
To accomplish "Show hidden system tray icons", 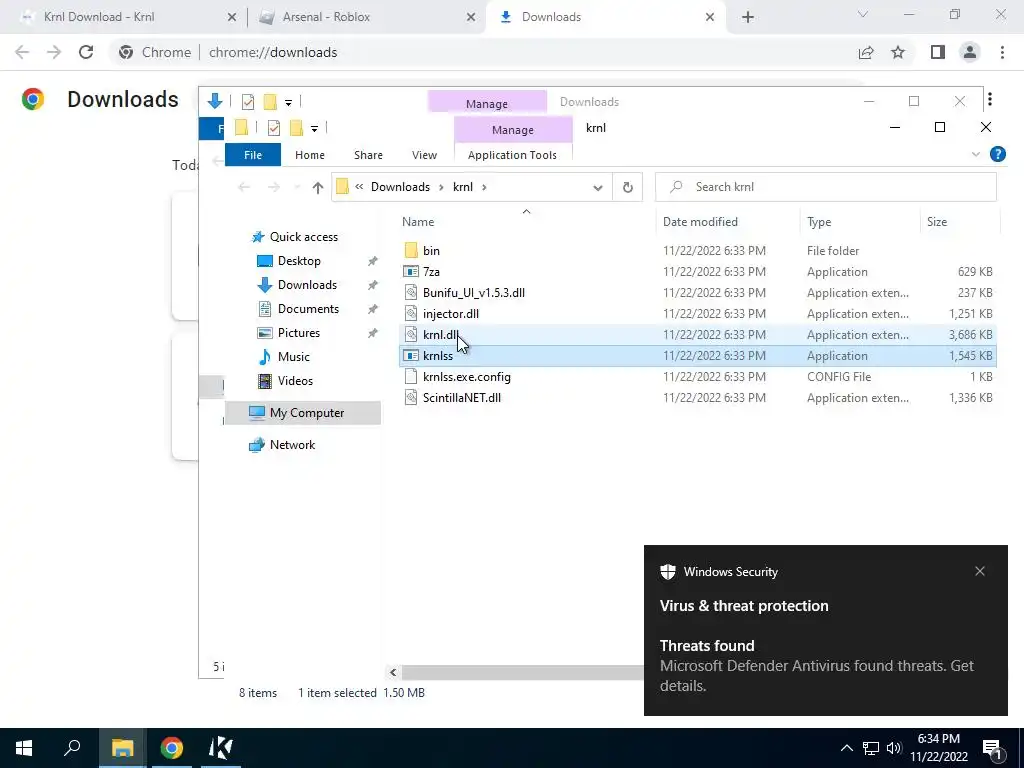I will point(846,748).
